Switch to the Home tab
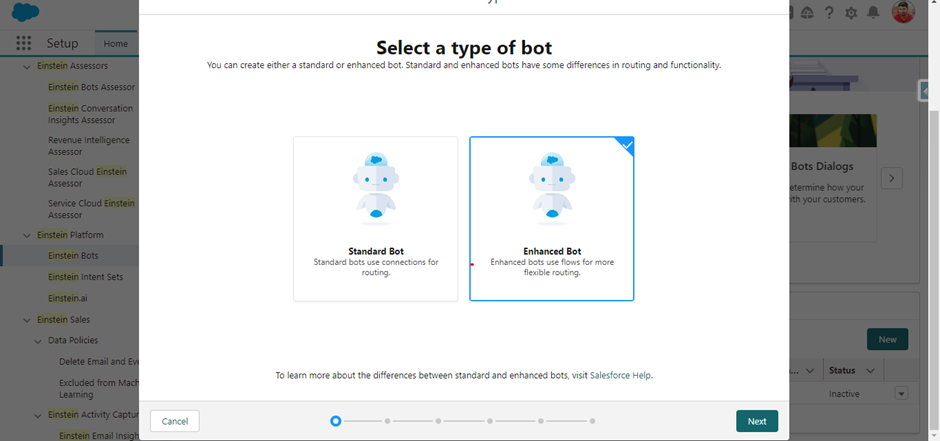This screenshot has width=940, height=441. point(116,44)
